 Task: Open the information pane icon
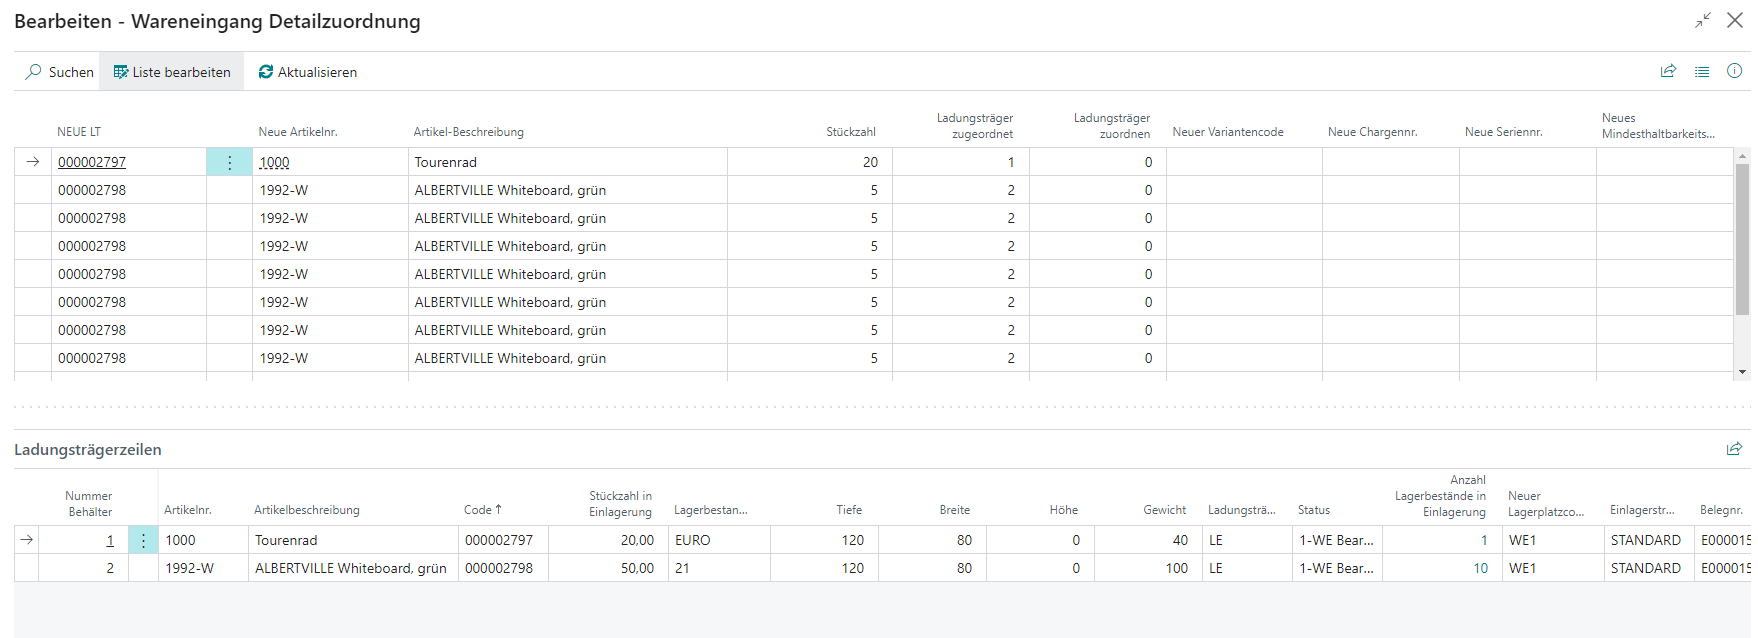[x=1735, y=71]
